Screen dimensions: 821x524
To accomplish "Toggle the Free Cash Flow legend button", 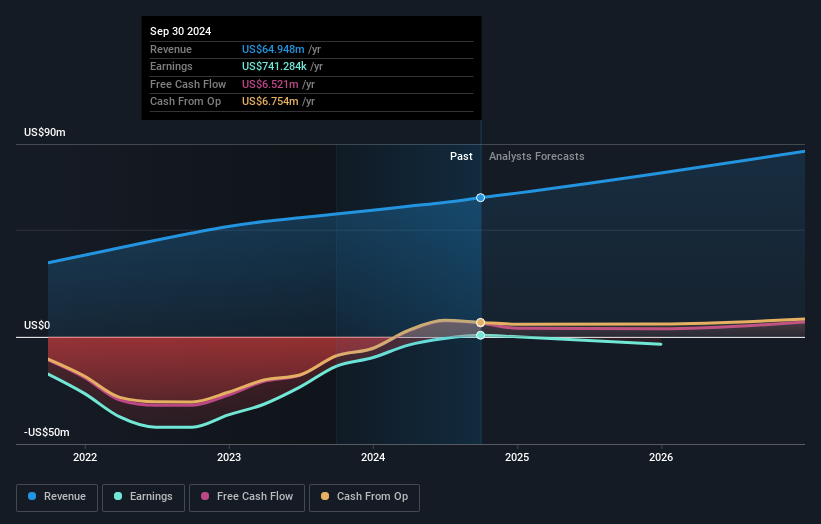I will pos(247,497).
